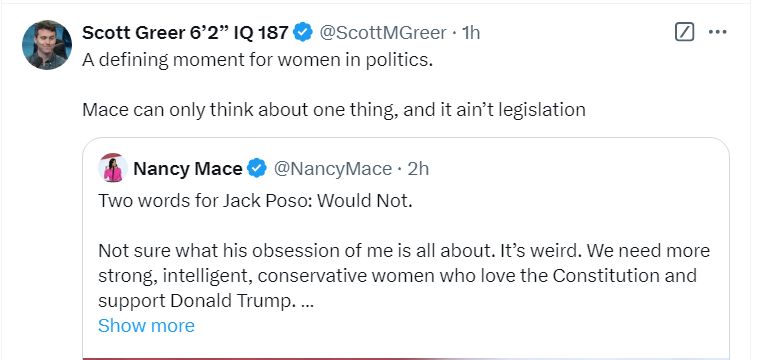Click "Two words for Jack Poso" line
Viewport: 760px width, 360px height.
(255, 201)
